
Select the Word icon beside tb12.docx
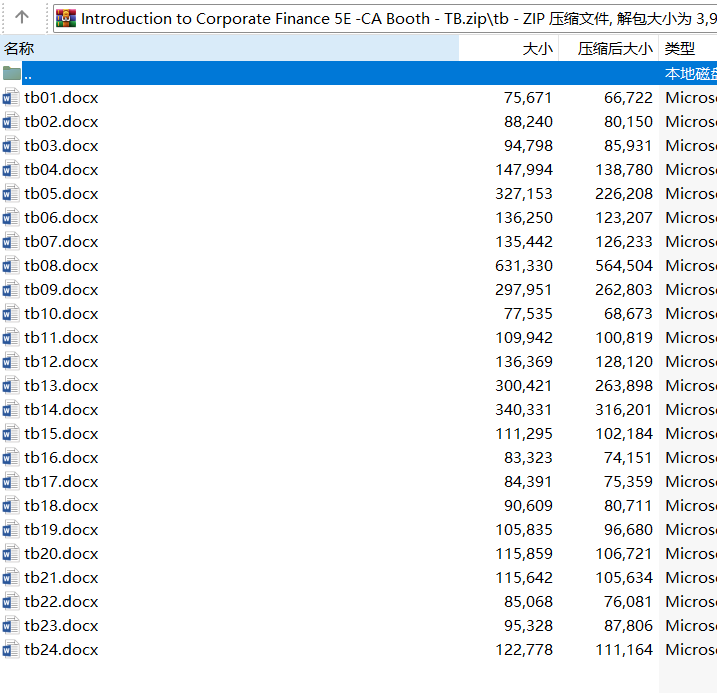pyautogui.click(x=11, y=362)
